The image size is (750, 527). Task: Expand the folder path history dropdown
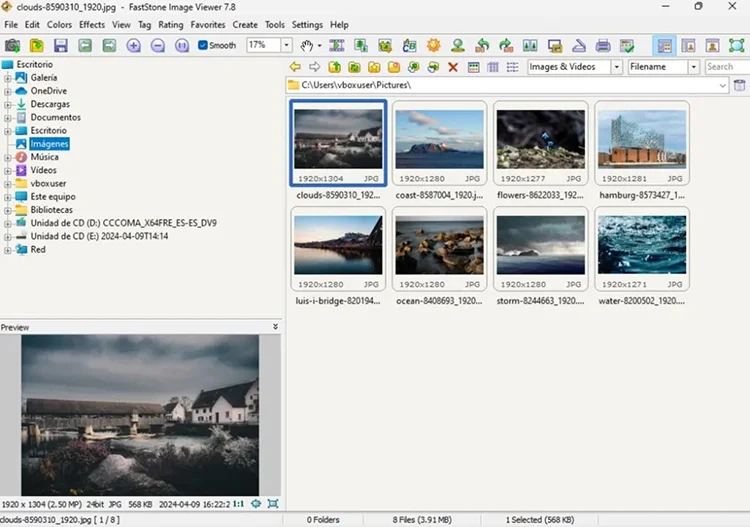(x=722, y=86)
